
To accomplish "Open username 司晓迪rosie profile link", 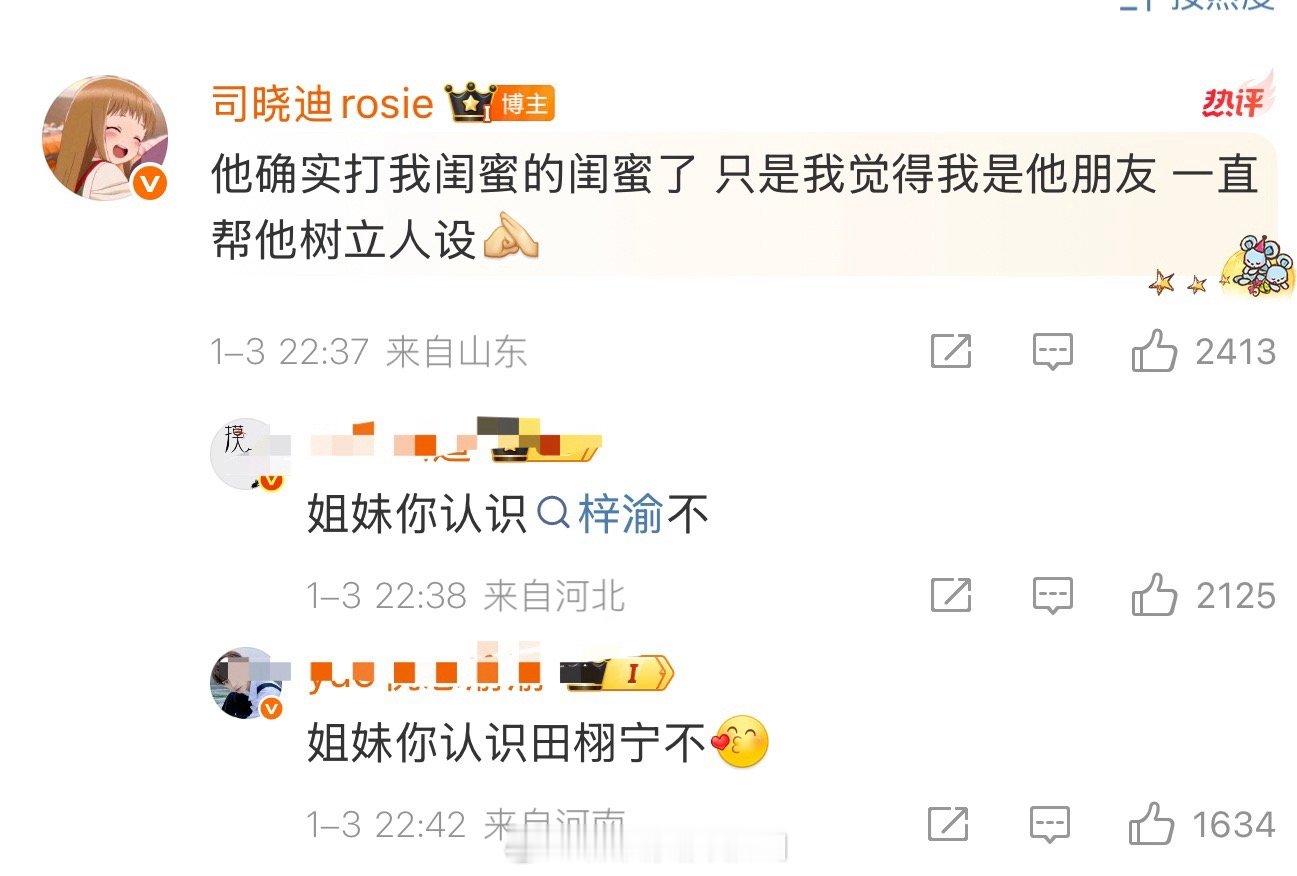I will 322,104.
